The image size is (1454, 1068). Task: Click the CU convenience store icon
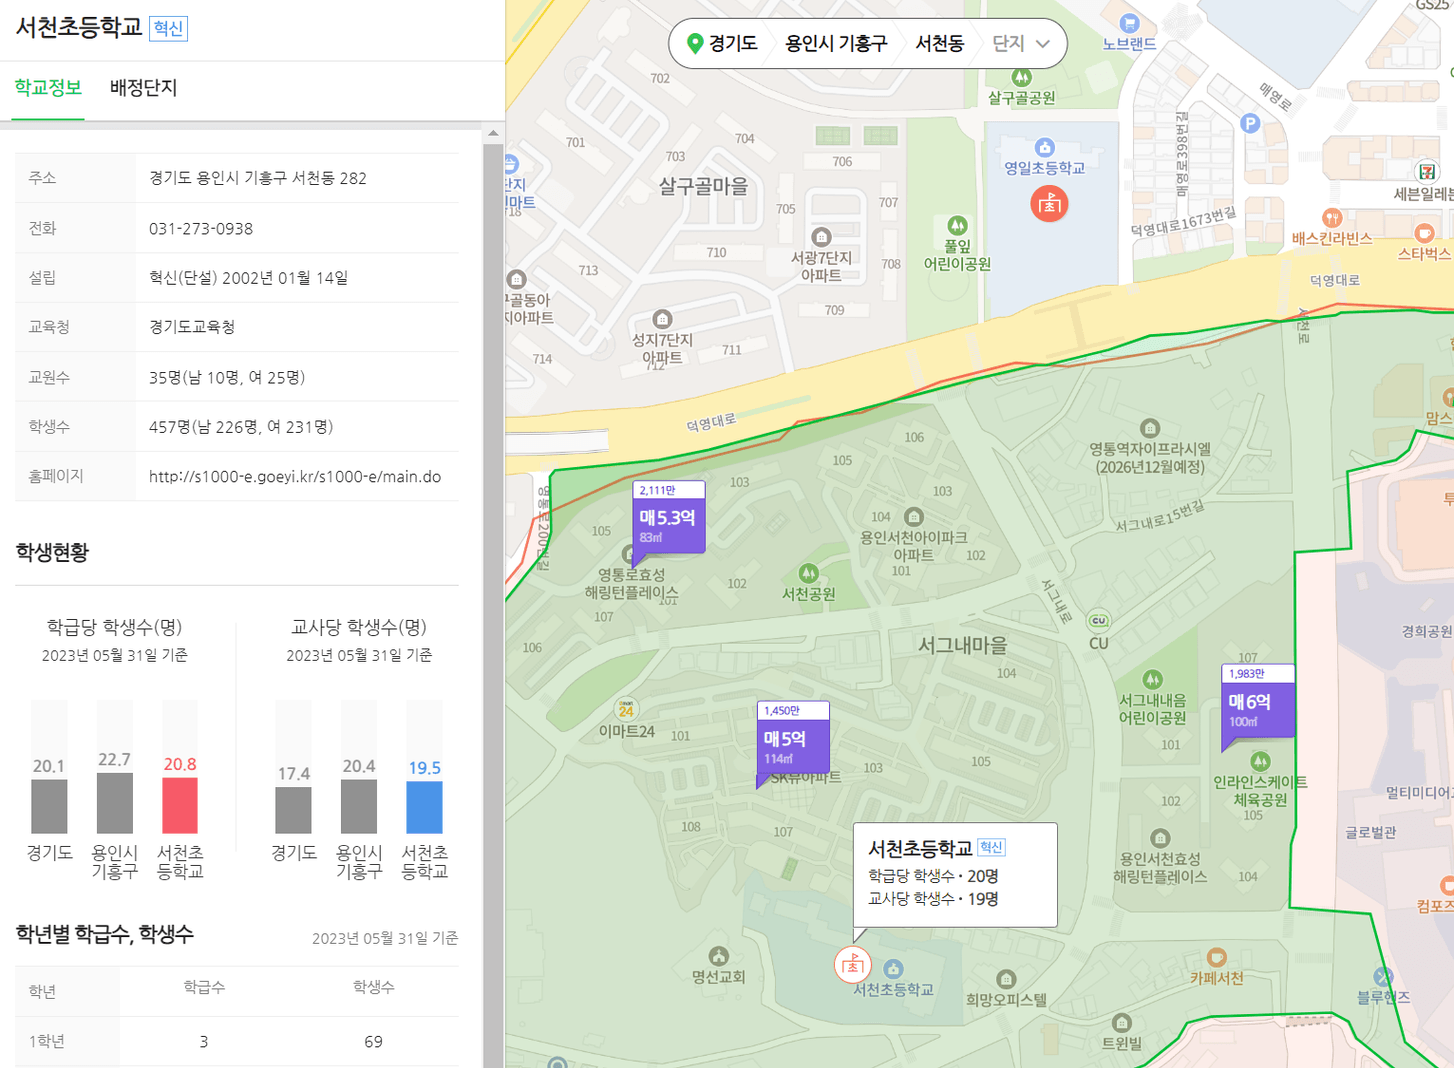click(x=1098, y=621)
